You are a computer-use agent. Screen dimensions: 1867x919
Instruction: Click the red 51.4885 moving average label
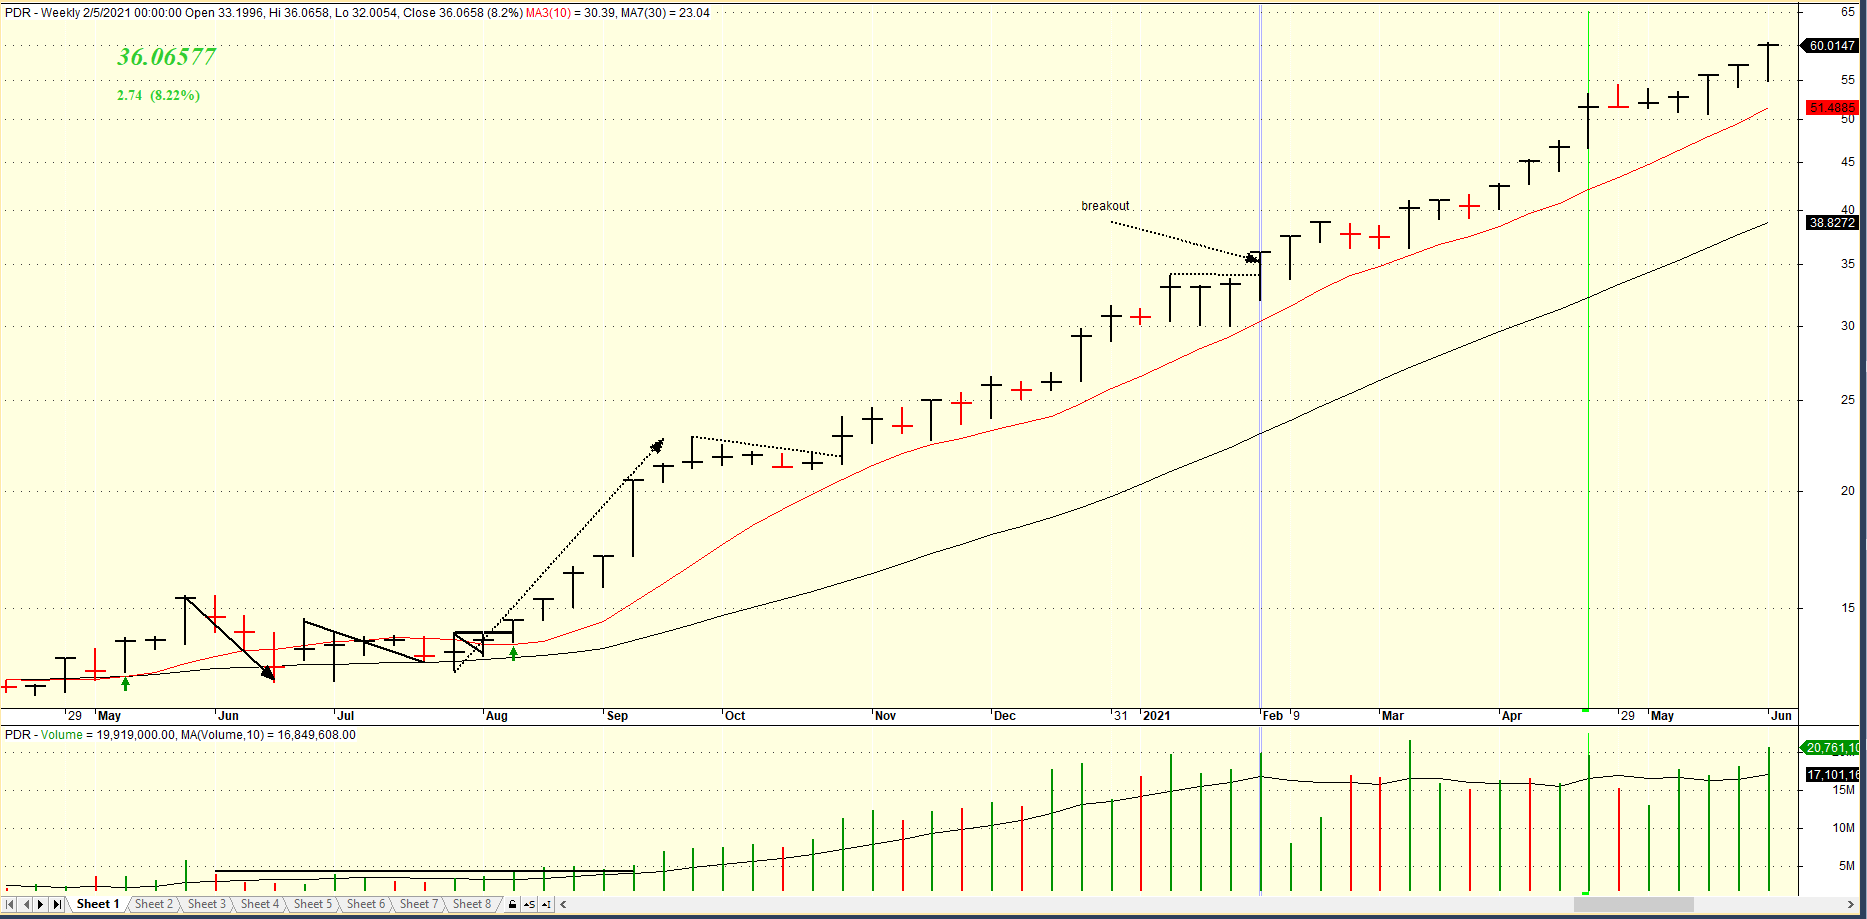click(1831, 108)
